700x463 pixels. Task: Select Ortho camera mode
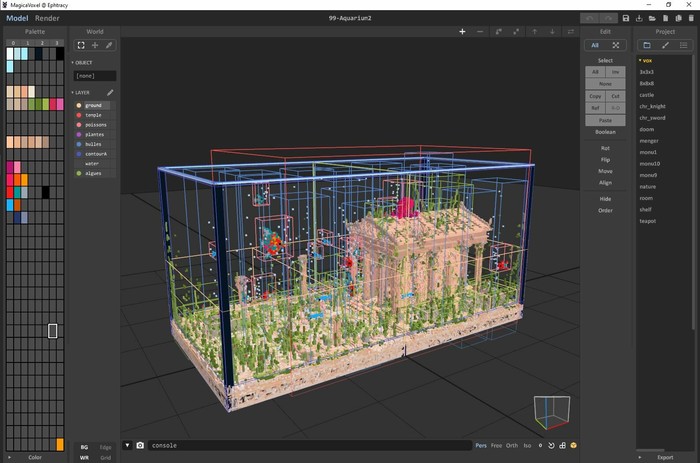click(512, 445)
